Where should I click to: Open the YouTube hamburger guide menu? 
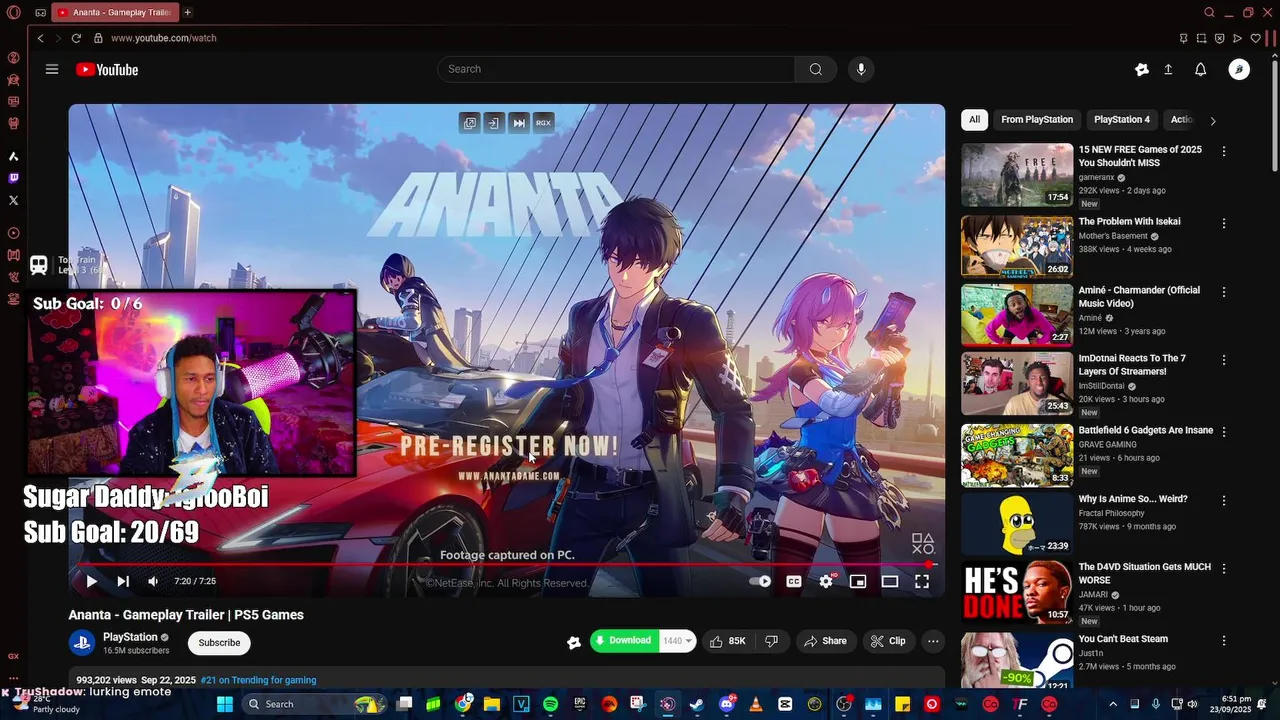click(52, 69)
